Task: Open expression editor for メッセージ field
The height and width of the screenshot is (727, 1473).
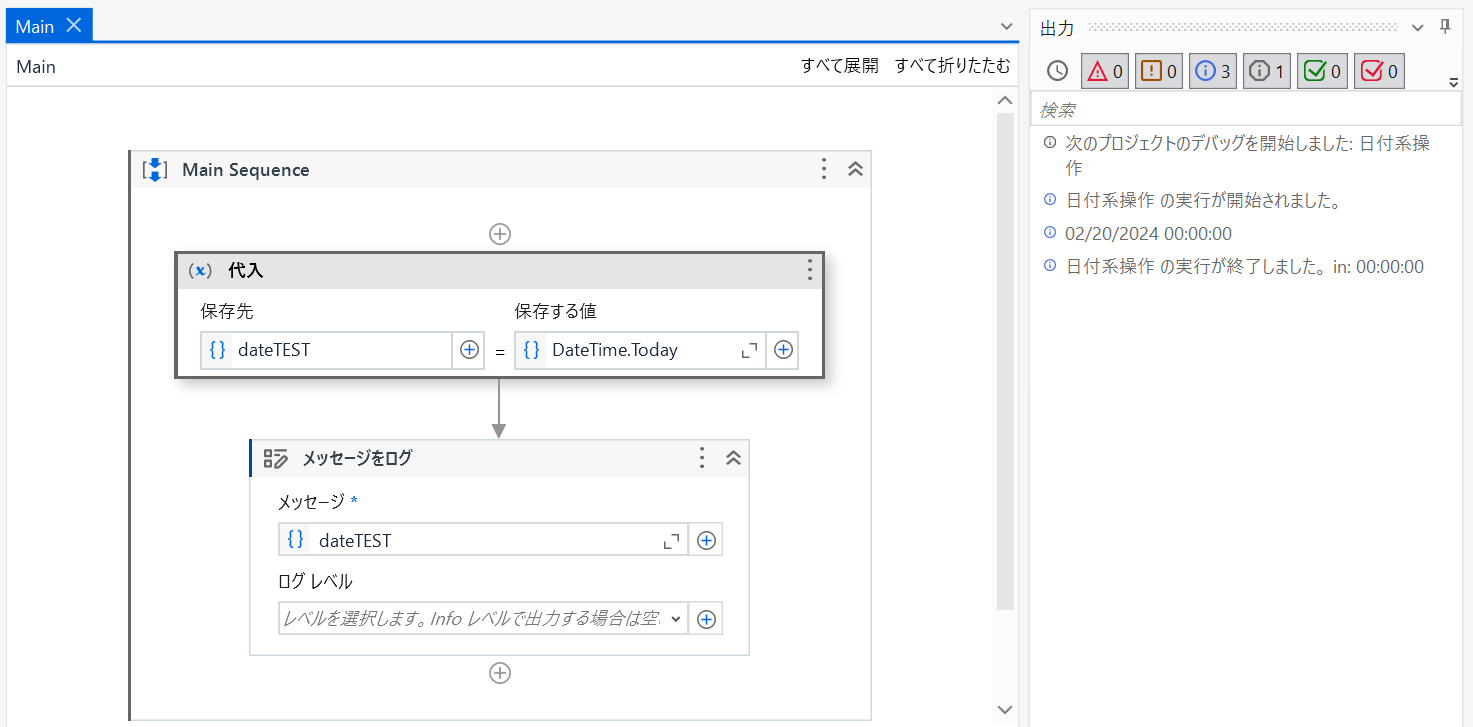Action: (672, 541)
